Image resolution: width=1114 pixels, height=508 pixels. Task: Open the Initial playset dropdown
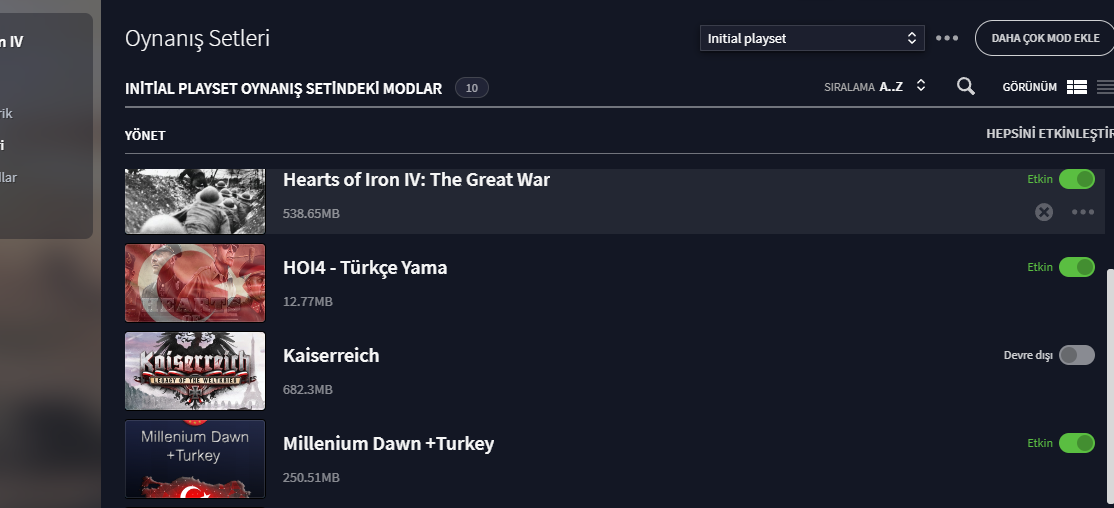[x=811, y=38]
